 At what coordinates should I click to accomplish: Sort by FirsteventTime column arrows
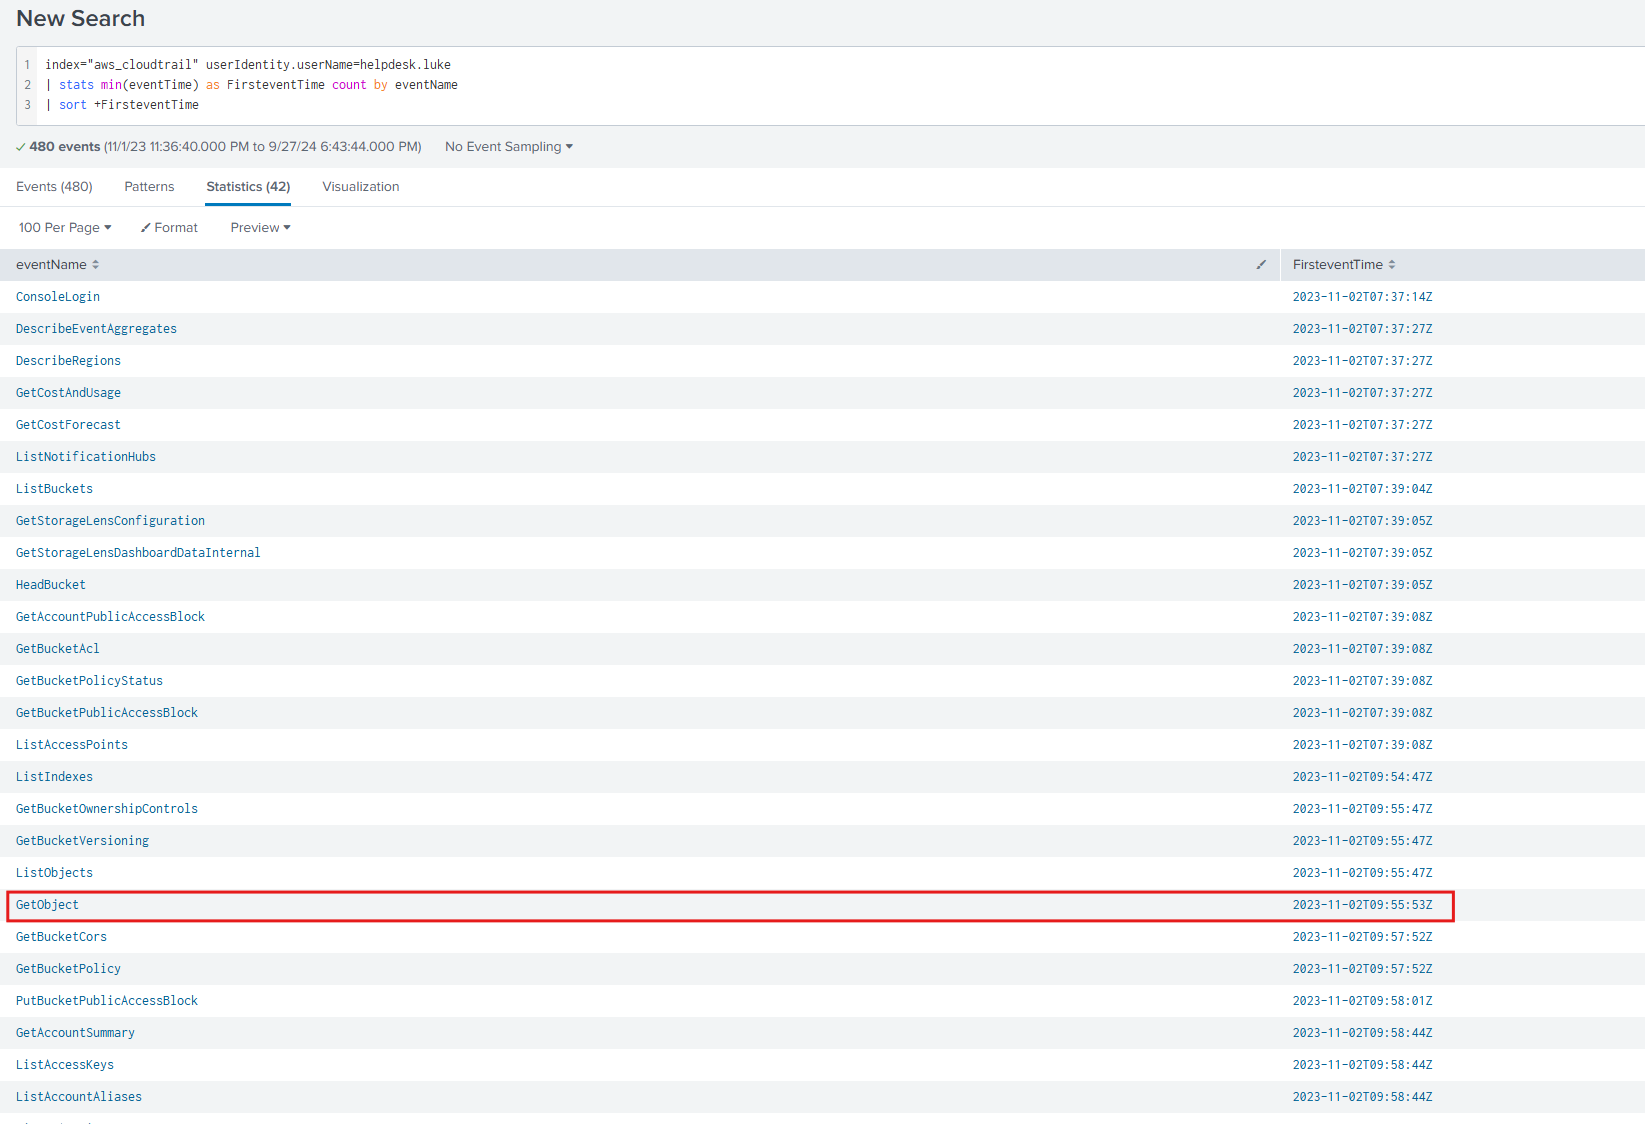point(1392,265)
